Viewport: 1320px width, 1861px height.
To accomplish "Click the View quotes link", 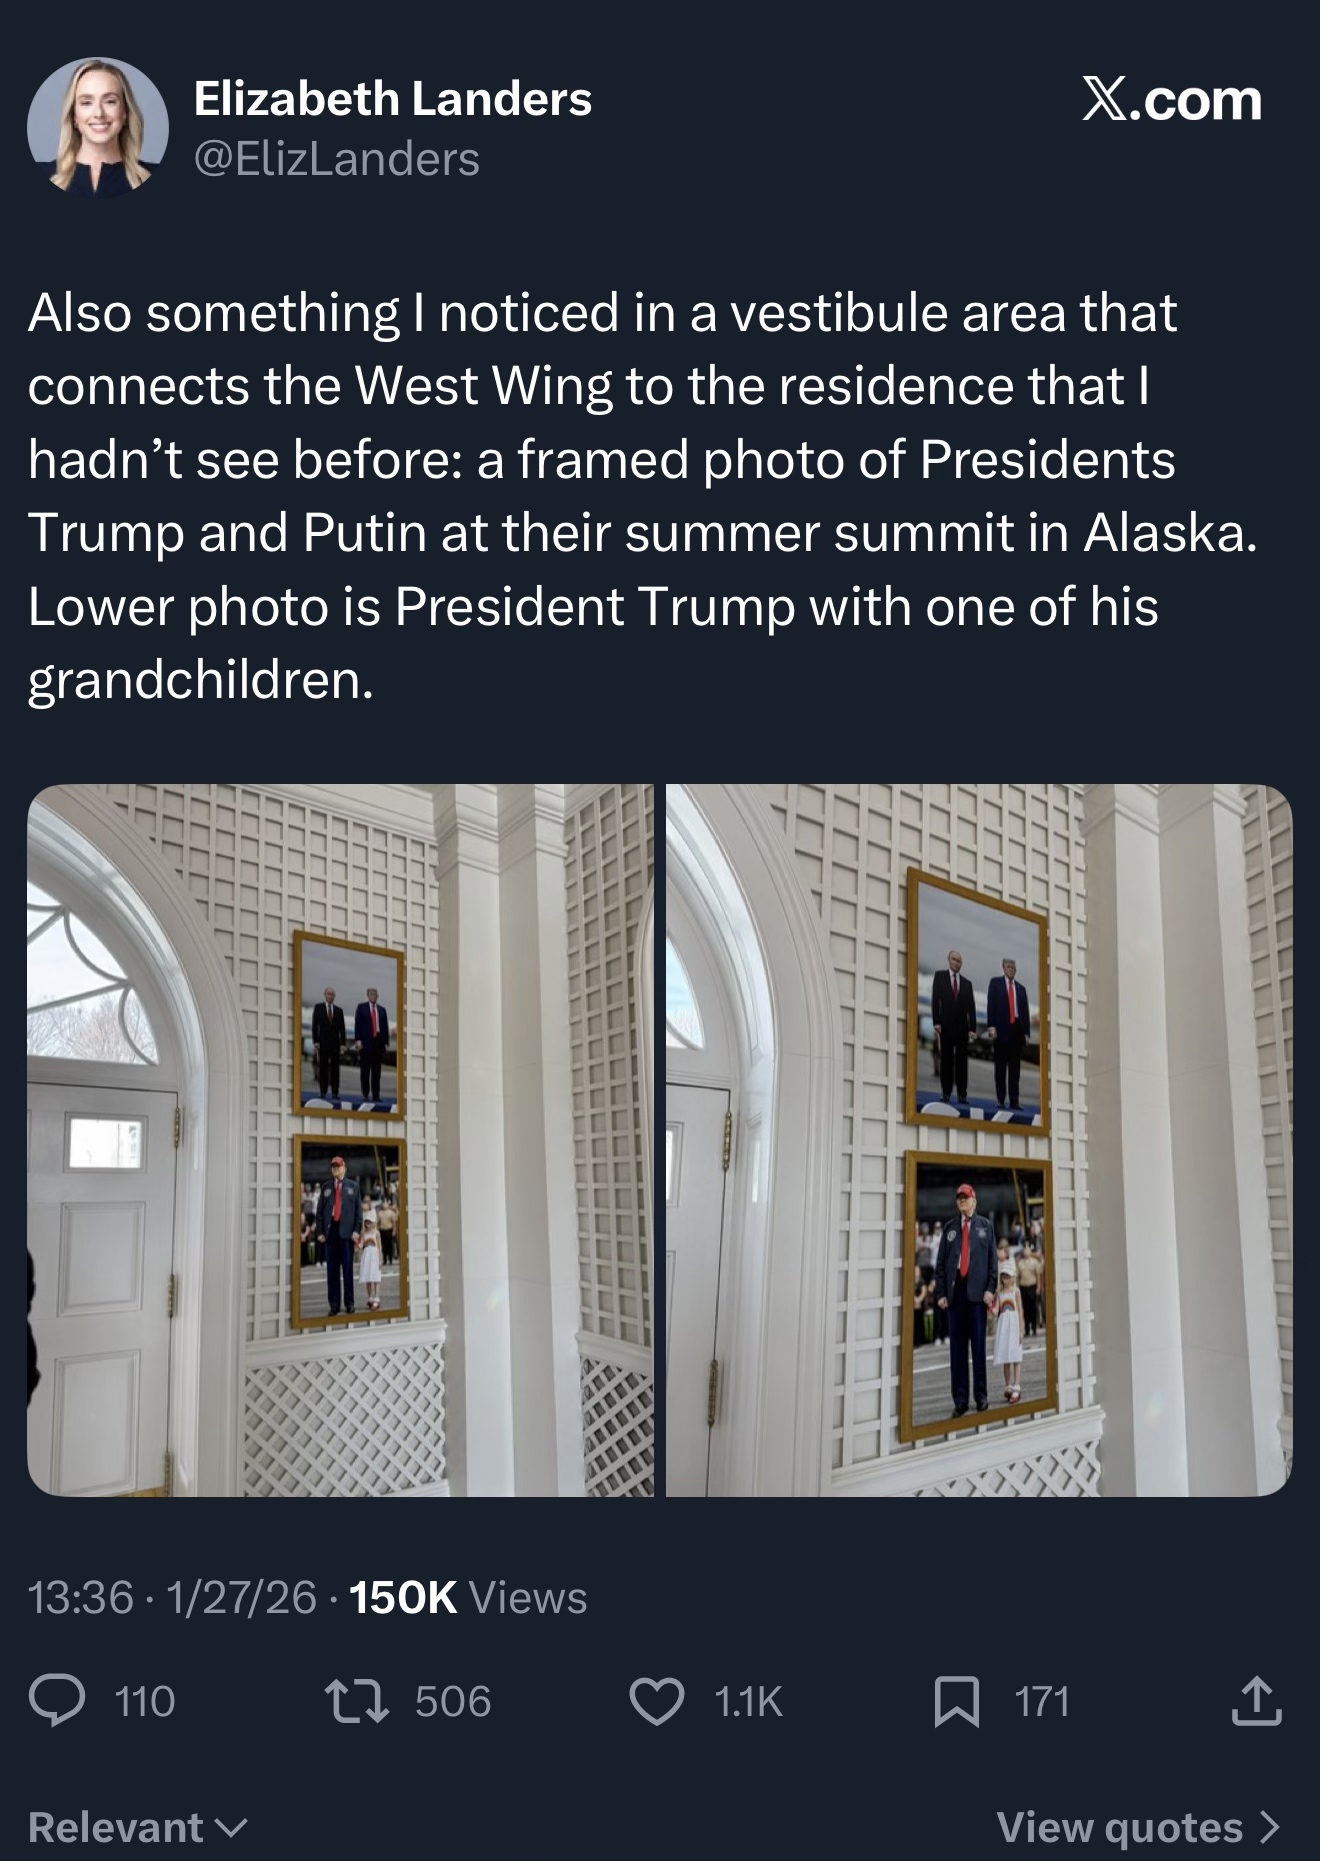I will pyautogui.click(x=1138, y=1828).
